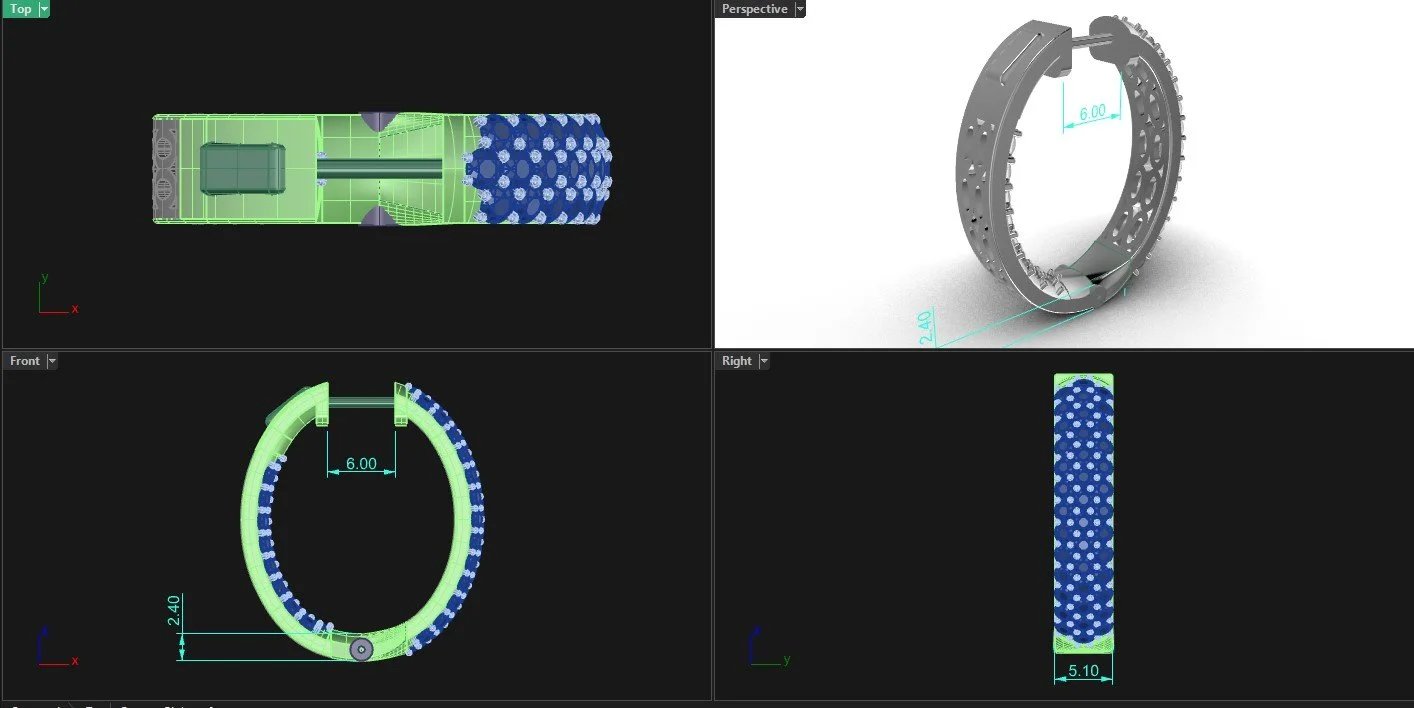Select the 6.00 dimension in Front view
This screenshot has width=1414, height=708.
(361, 464)
